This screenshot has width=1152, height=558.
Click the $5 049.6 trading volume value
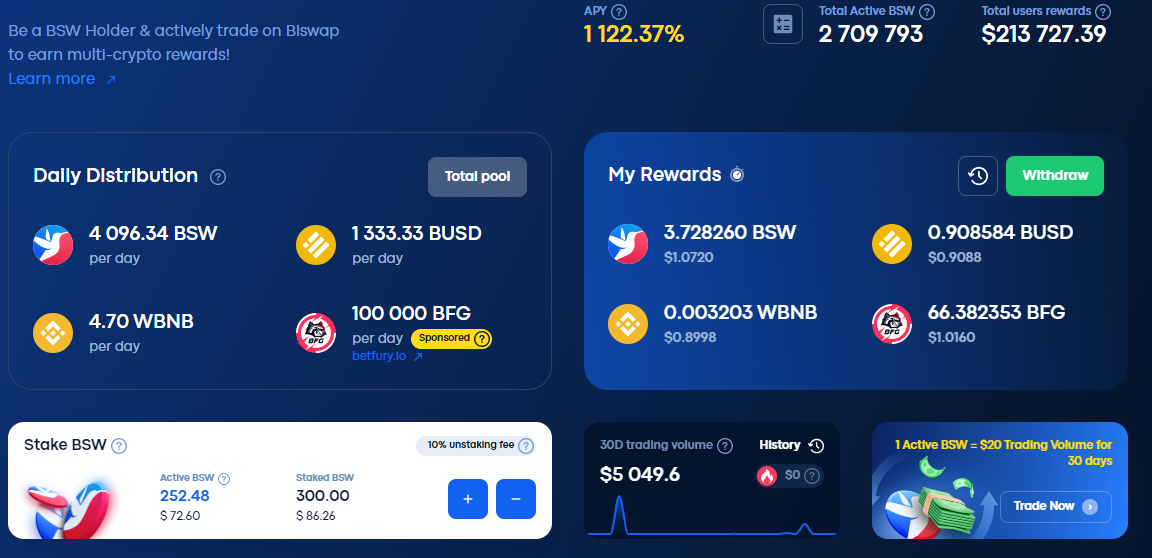point(640,475)
